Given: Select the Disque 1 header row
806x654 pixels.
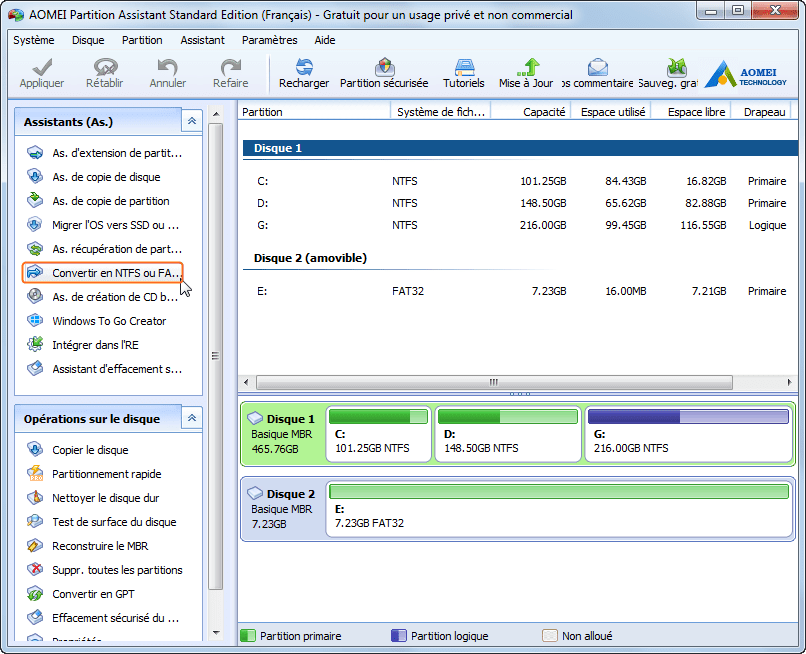Looking at the screenshot, I should point(520,148).
